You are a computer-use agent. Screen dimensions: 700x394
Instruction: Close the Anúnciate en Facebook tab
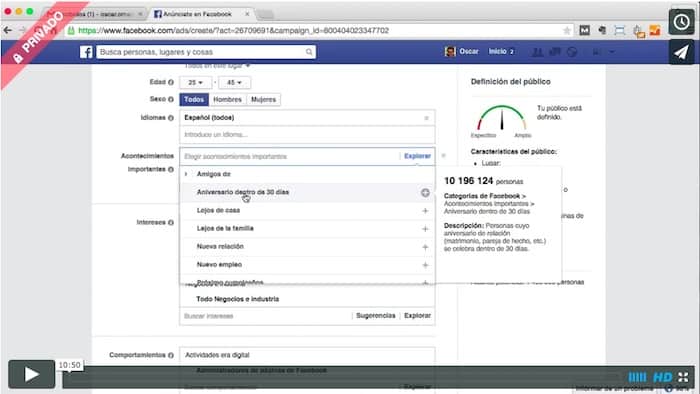247,14
